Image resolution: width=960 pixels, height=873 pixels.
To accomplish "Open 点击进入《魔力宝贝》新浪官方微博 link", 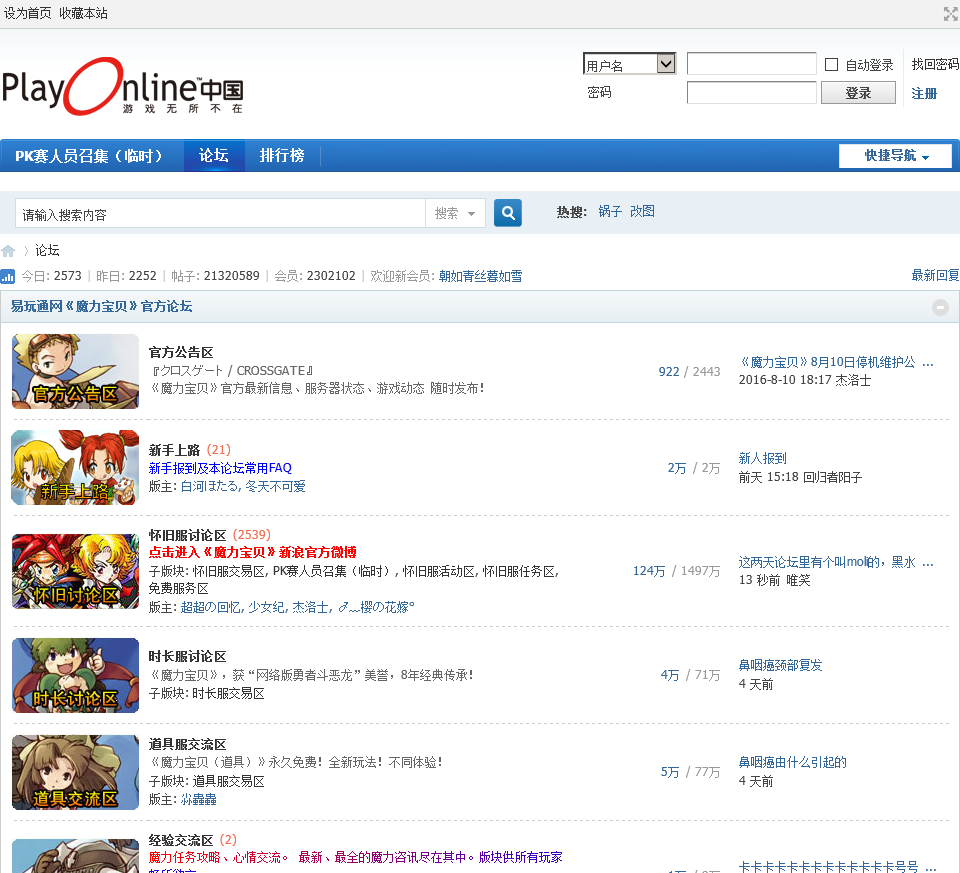I will pos(252,552).
